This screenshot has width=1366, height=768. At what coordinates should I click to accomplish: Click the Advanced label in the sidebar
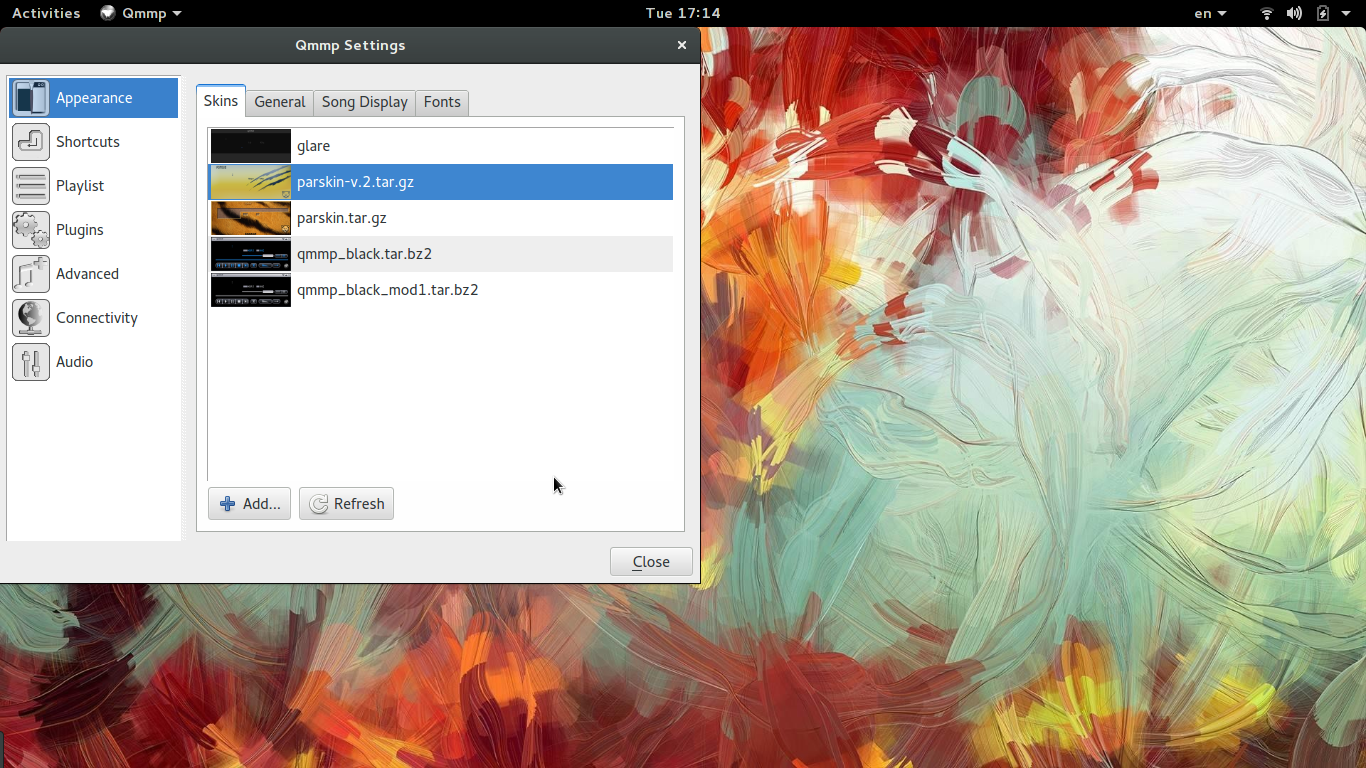click(x=87, y=274)
